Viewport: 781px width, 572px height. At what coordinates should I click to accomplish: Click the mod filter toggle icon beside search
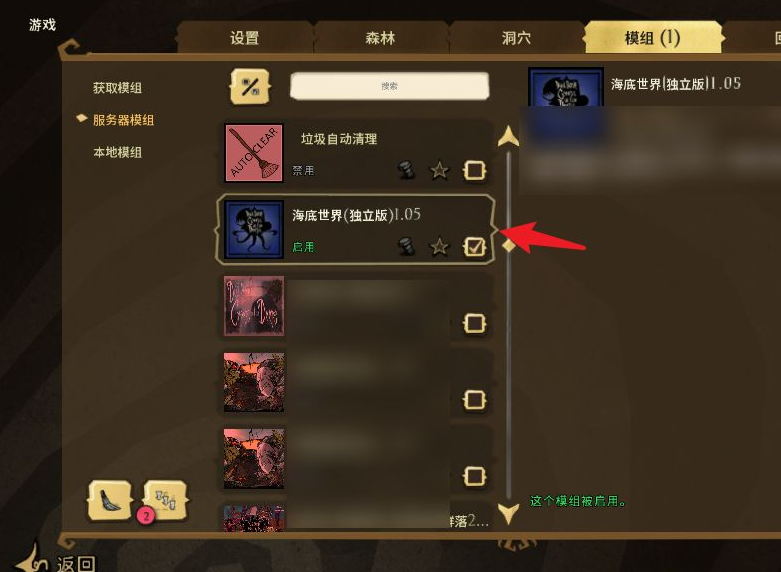250,87
